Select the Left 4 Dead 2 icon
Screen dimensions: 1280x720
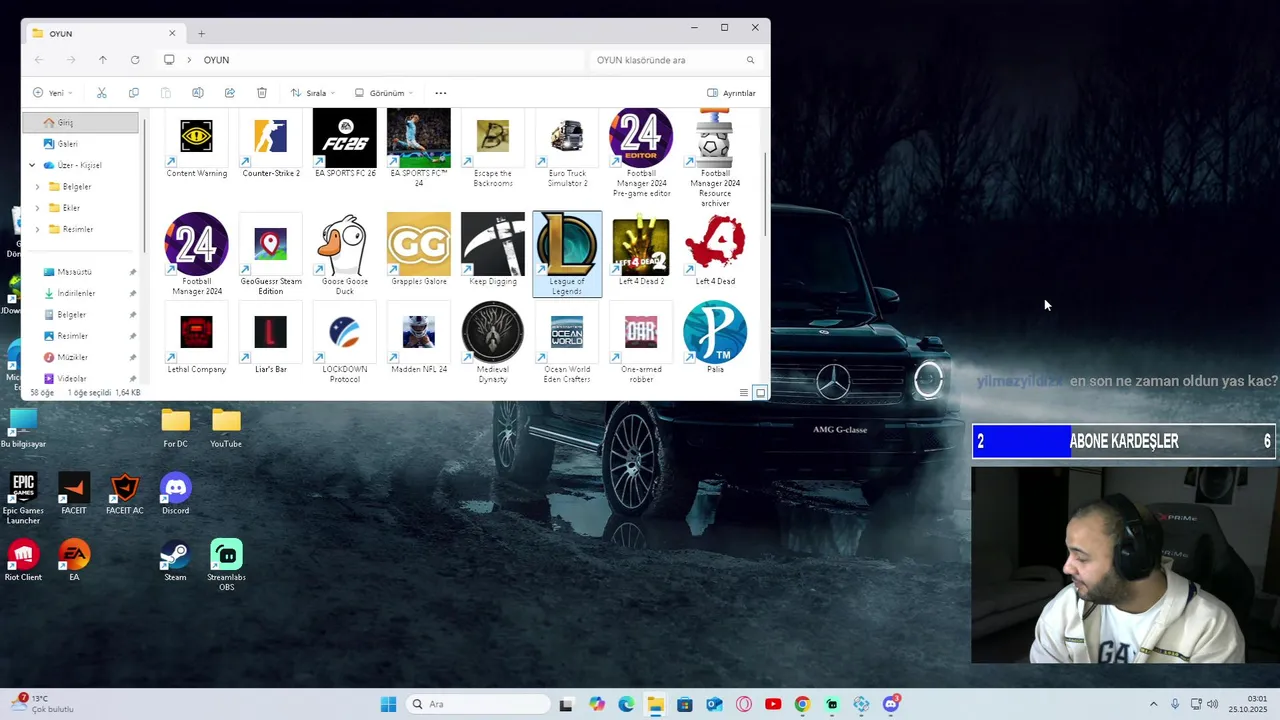(641, 249)
